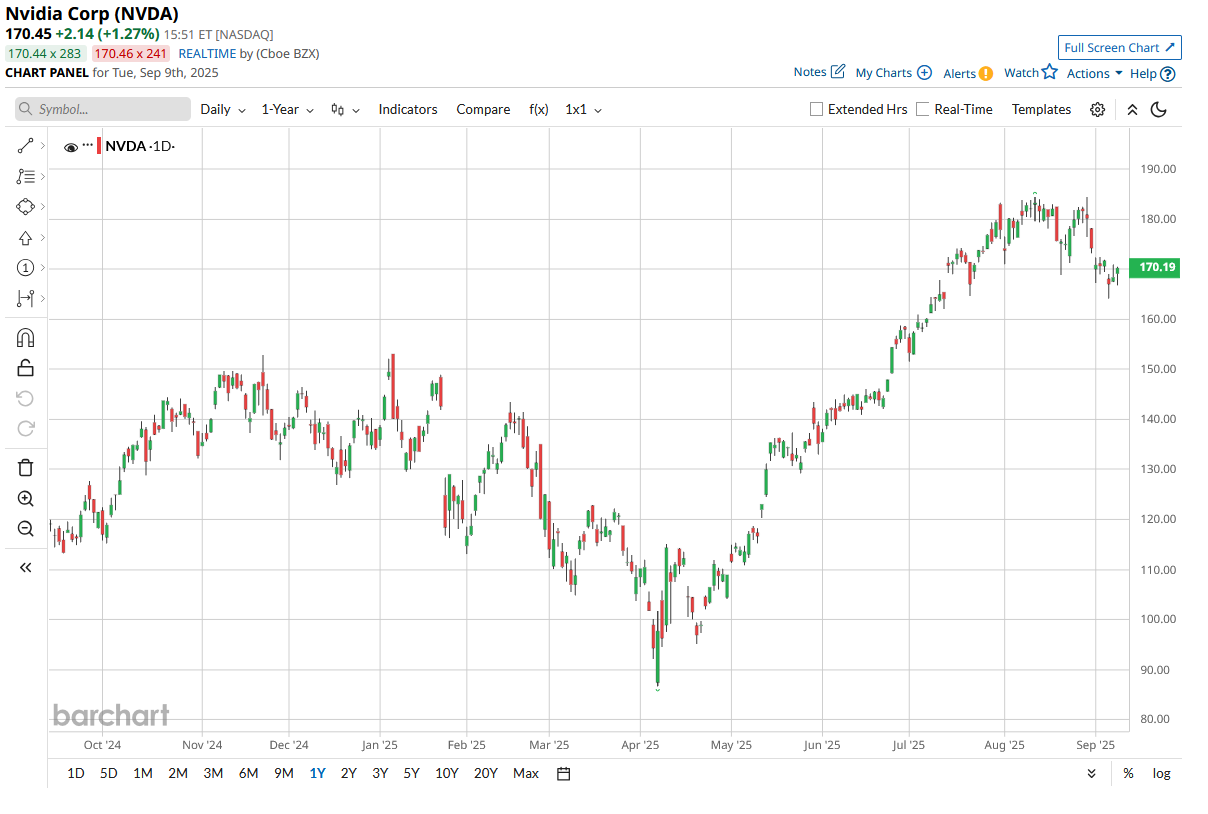1208x814 pixels.
Task: Select the numbered label annotation tool
Action: pos(26,267)
